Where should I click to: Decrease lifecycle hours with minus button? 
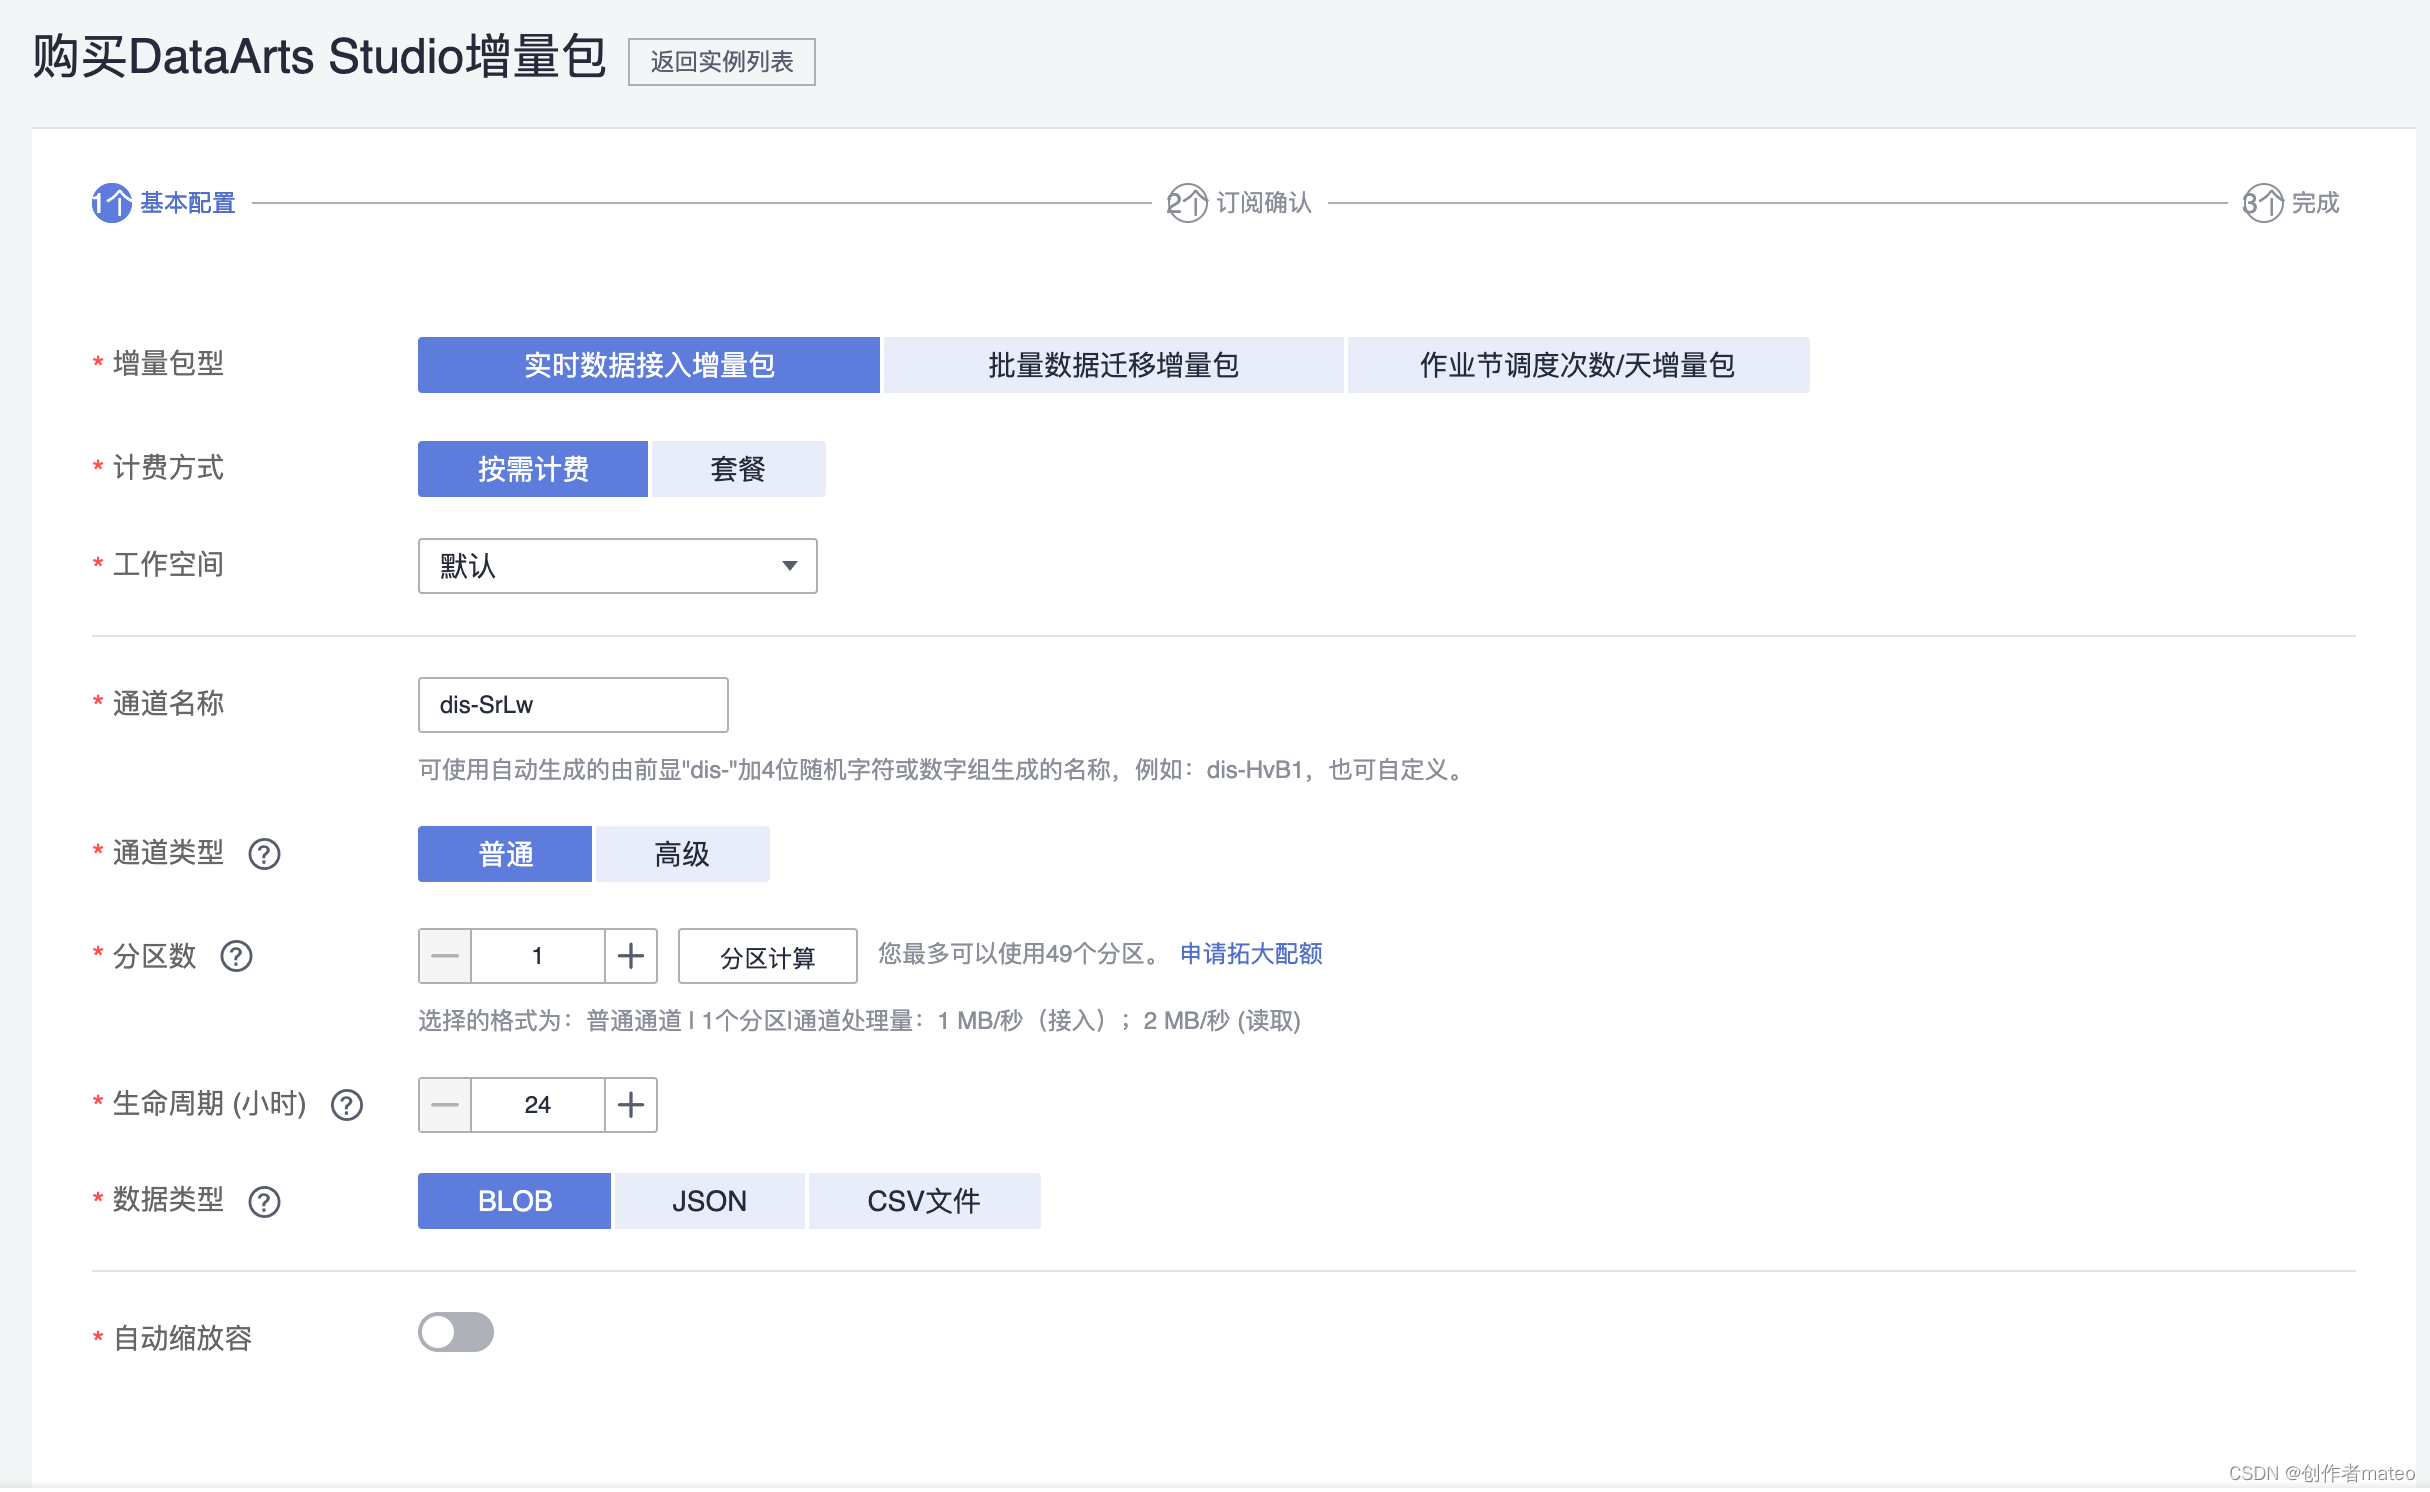pos(445,1105)
